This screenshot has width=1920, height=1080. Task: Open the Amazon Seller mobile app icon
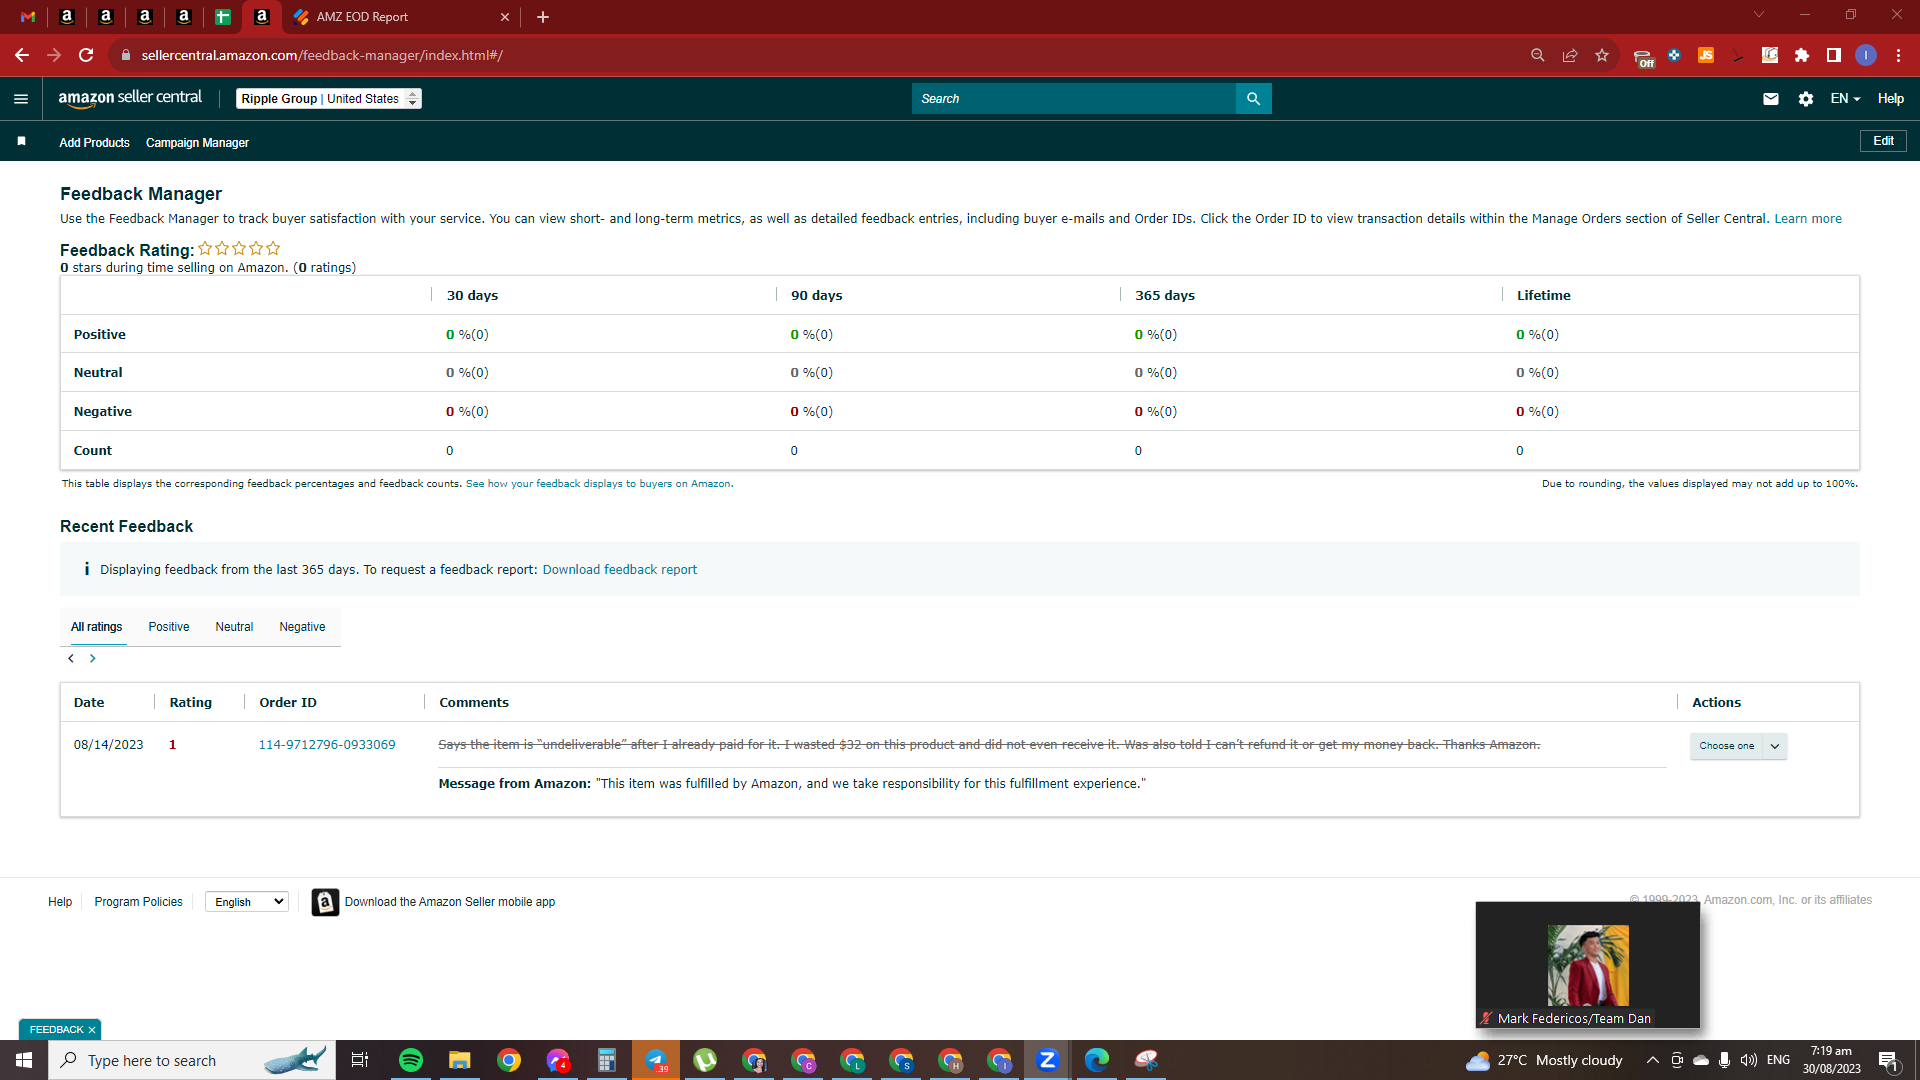tap(325, 902)
